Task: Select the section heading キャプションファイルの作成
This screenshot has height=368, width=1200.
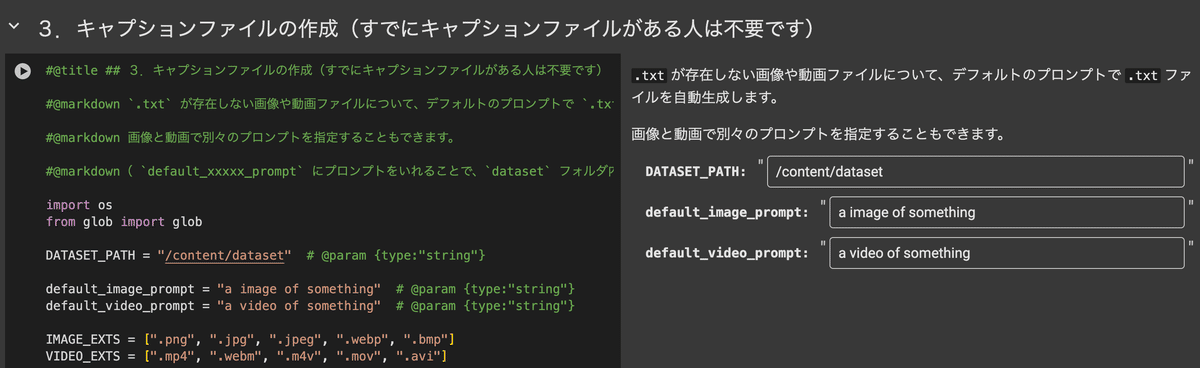Action: click(425, 27)
